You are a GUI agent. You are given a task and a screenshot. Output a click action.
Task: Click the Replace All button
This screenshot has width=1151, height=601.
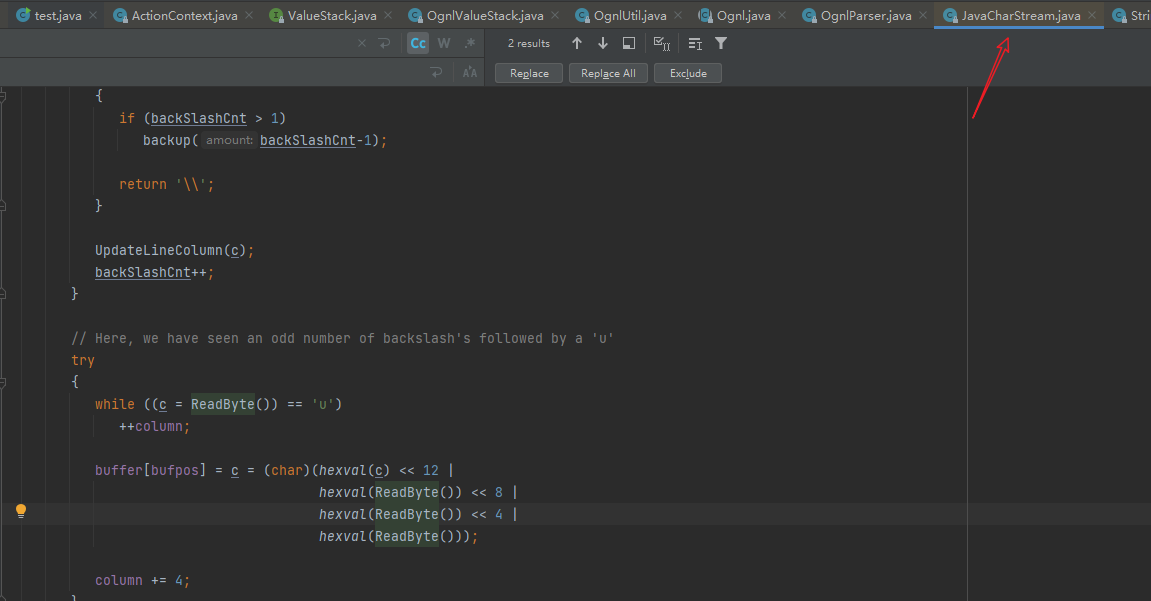[x=608, y=73]
